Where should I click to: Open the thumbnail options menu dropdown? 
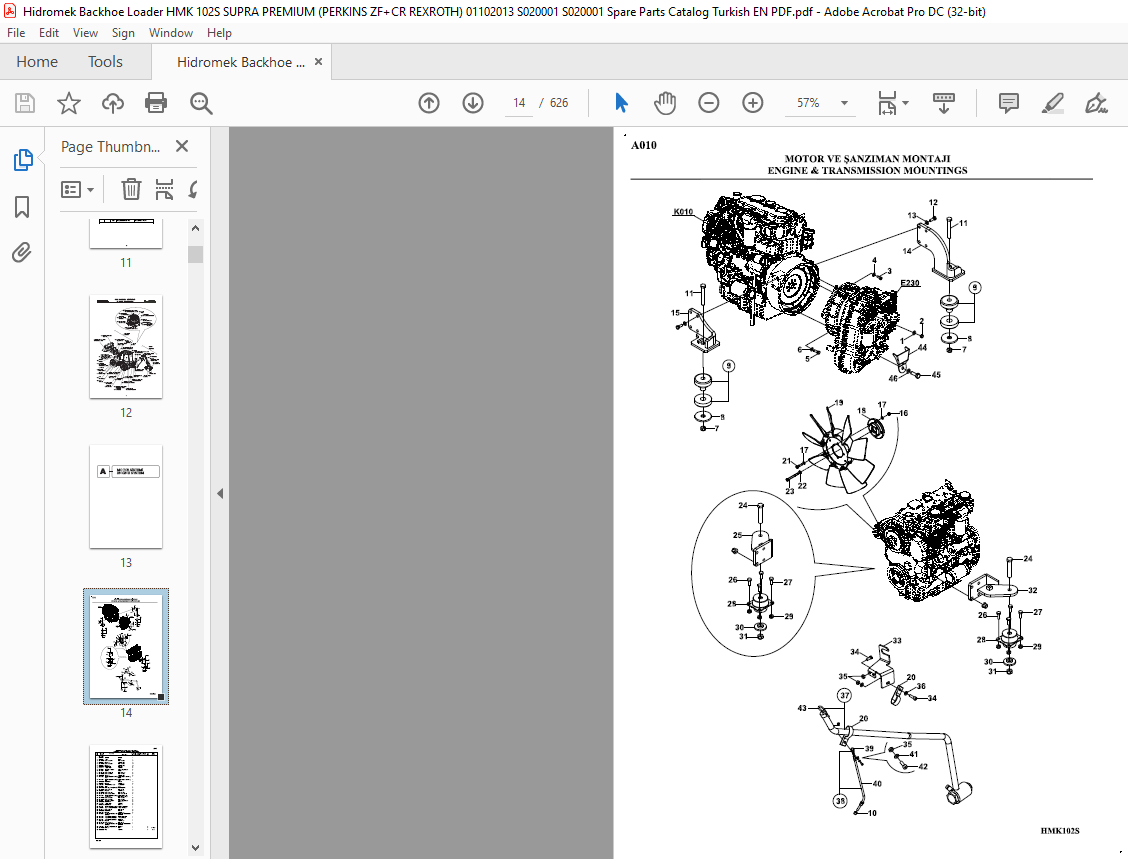click(78, 189)
